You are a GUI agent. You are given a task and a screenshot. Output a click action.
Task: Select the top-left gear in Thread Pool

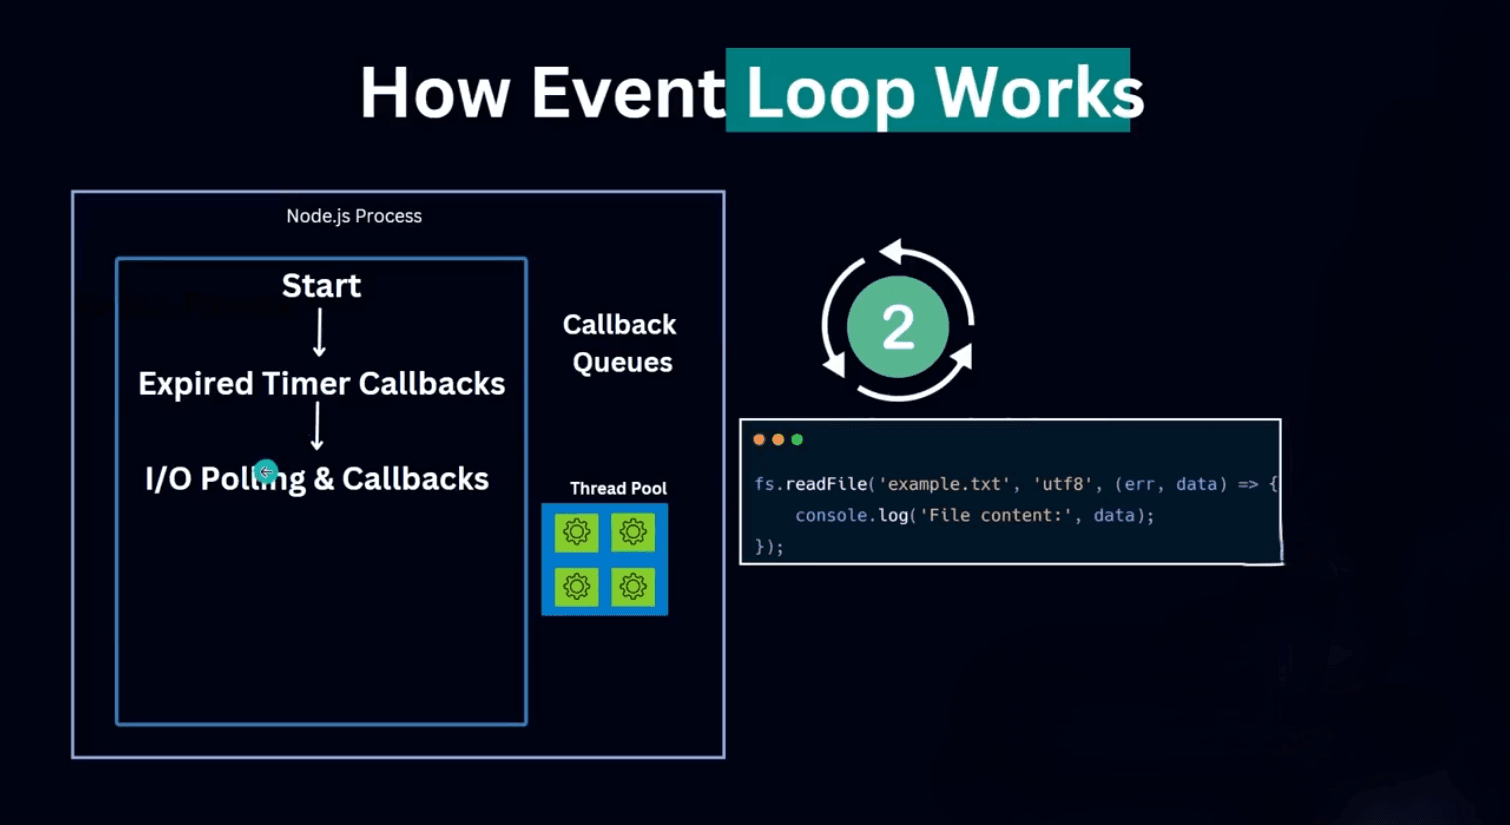pyautogui.click(x=576, y=532)
